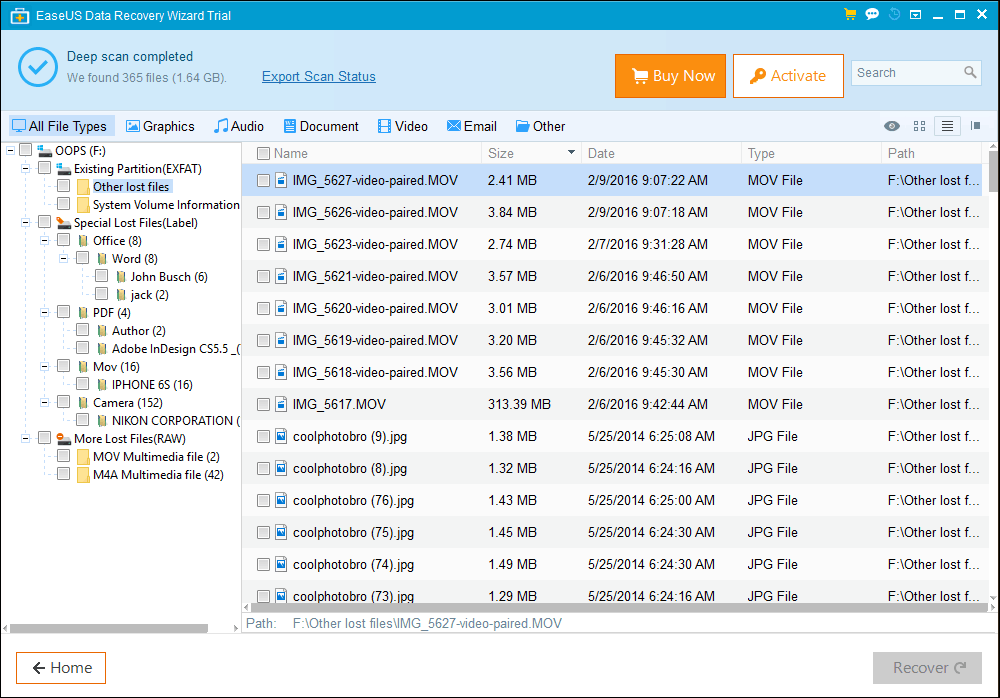Viewport: 1000px width, 698px height.
Task: Select the All File Types tab
Action: coord(61,126)
